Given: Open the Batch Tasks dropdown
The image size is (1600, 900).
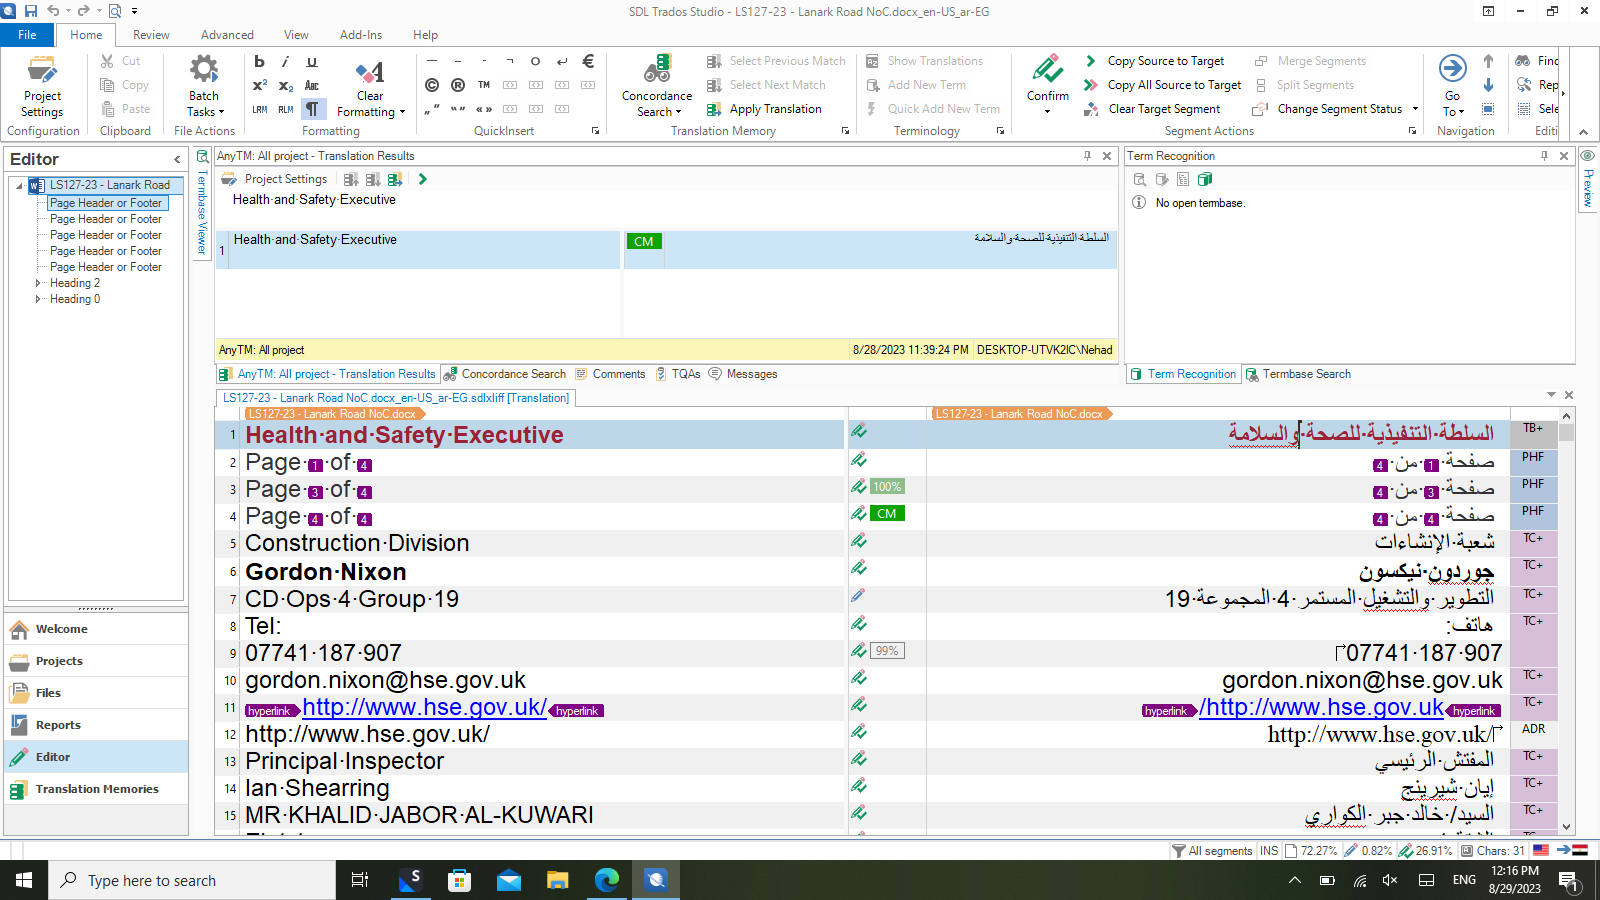Looking at the screenshot, I should coord(204,104).
